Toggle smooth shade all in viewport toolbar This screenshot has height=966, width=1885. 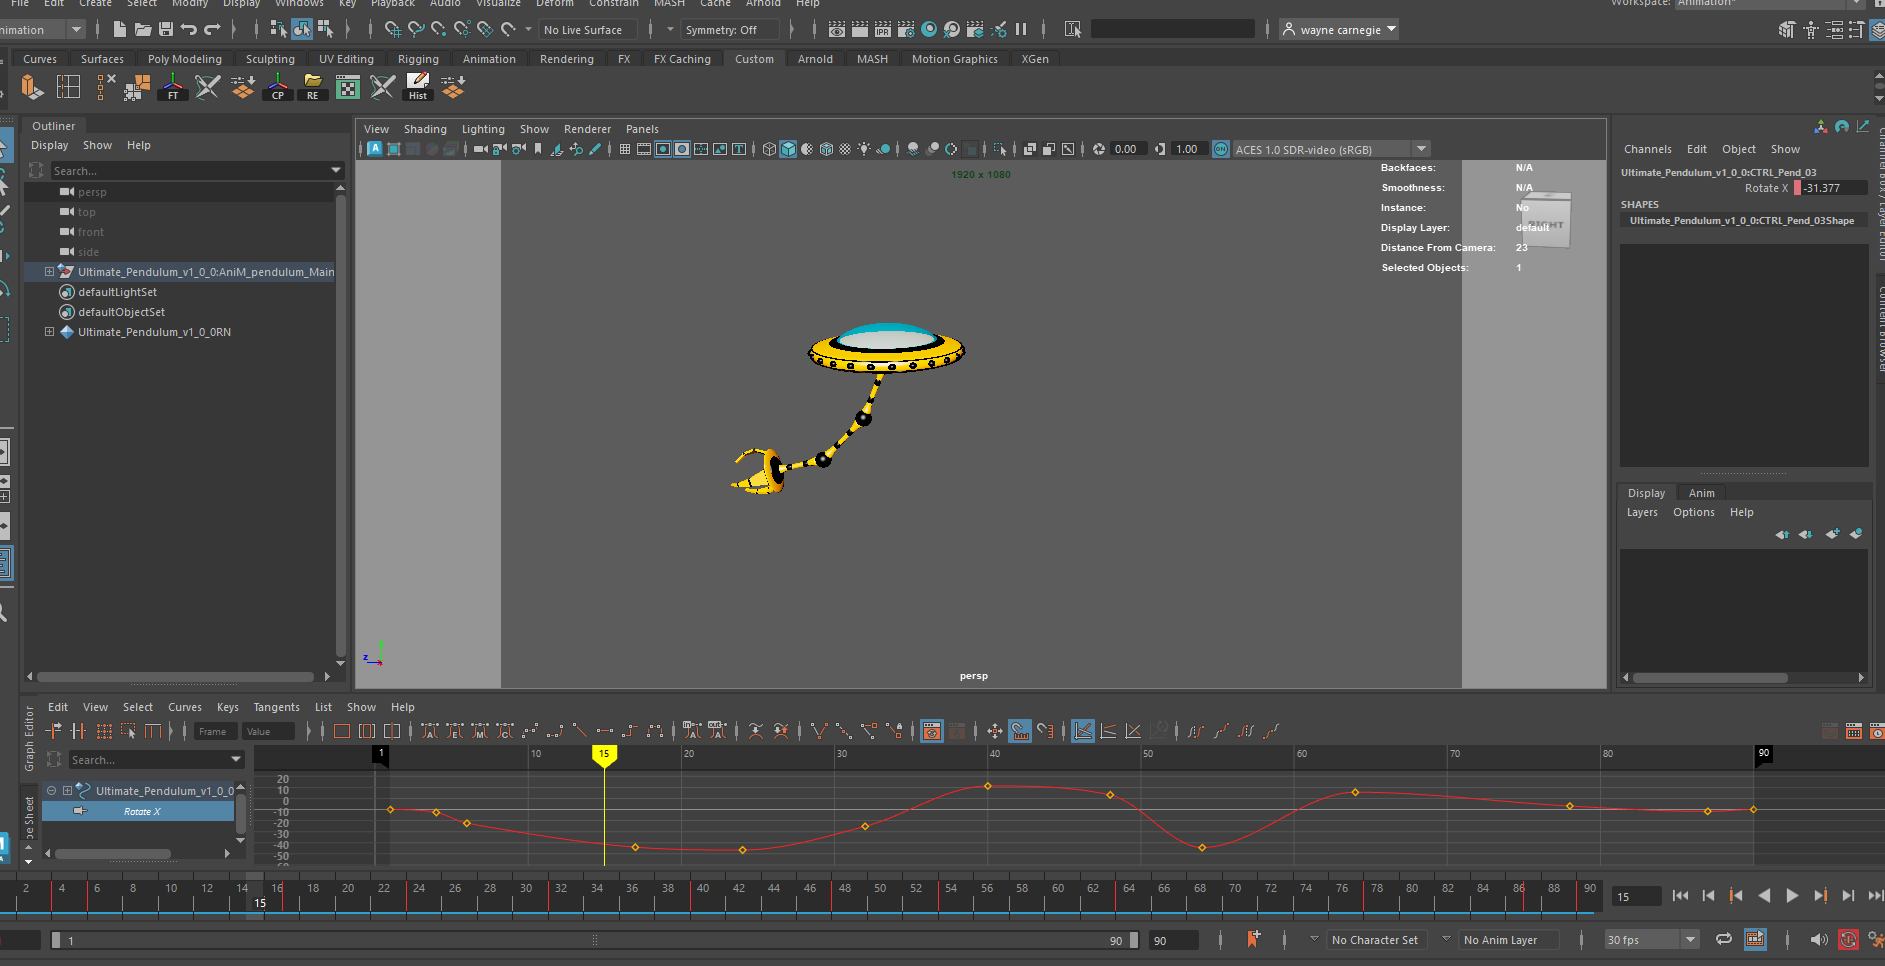click(x=788, y=149)
